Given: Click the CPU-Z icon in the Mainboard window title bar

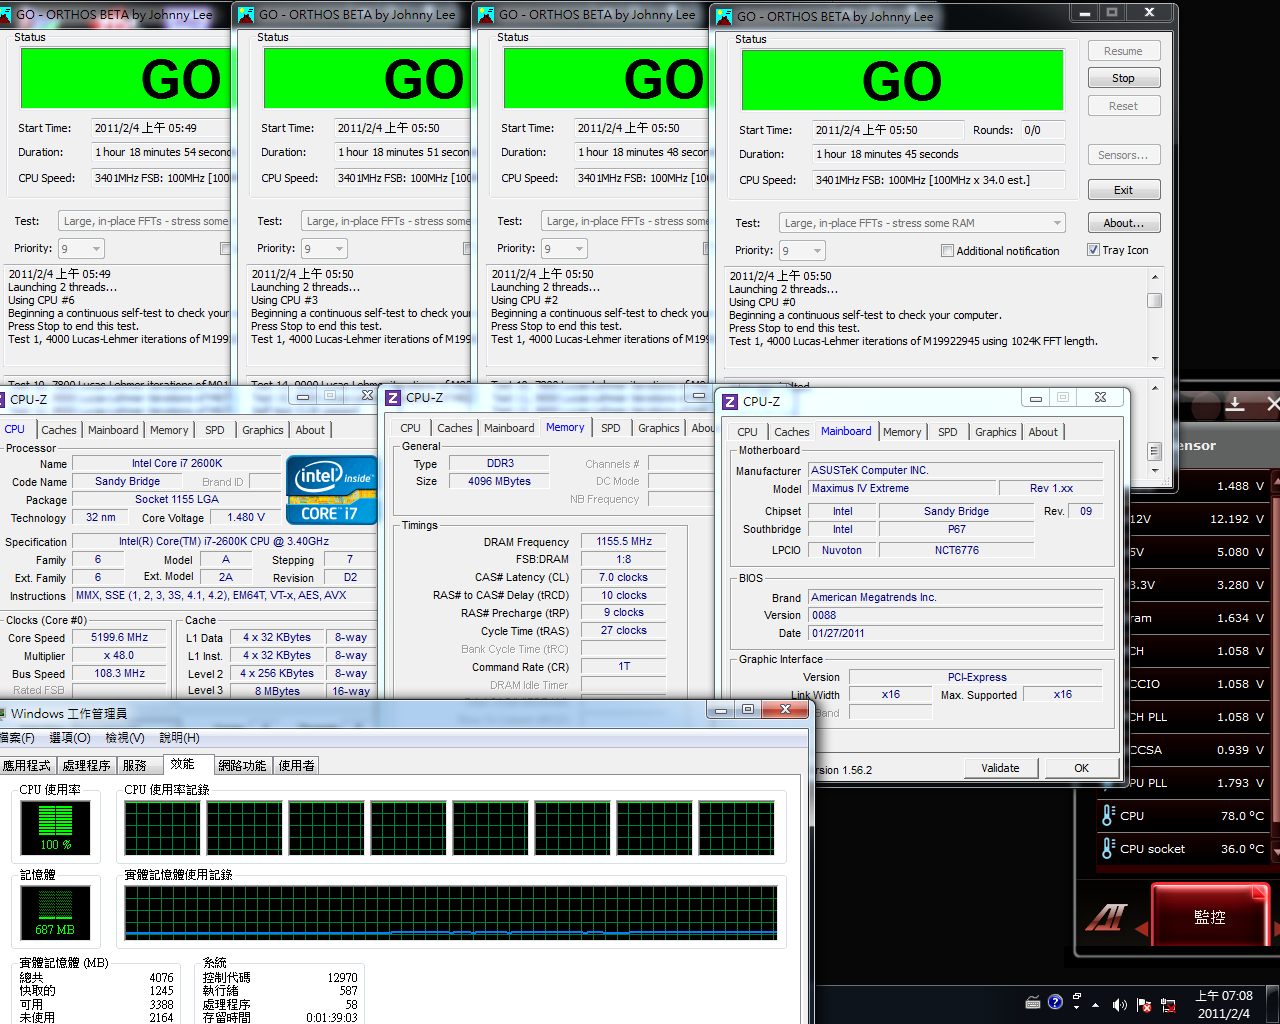Looking at the screenshot, I should coord(730,401).
